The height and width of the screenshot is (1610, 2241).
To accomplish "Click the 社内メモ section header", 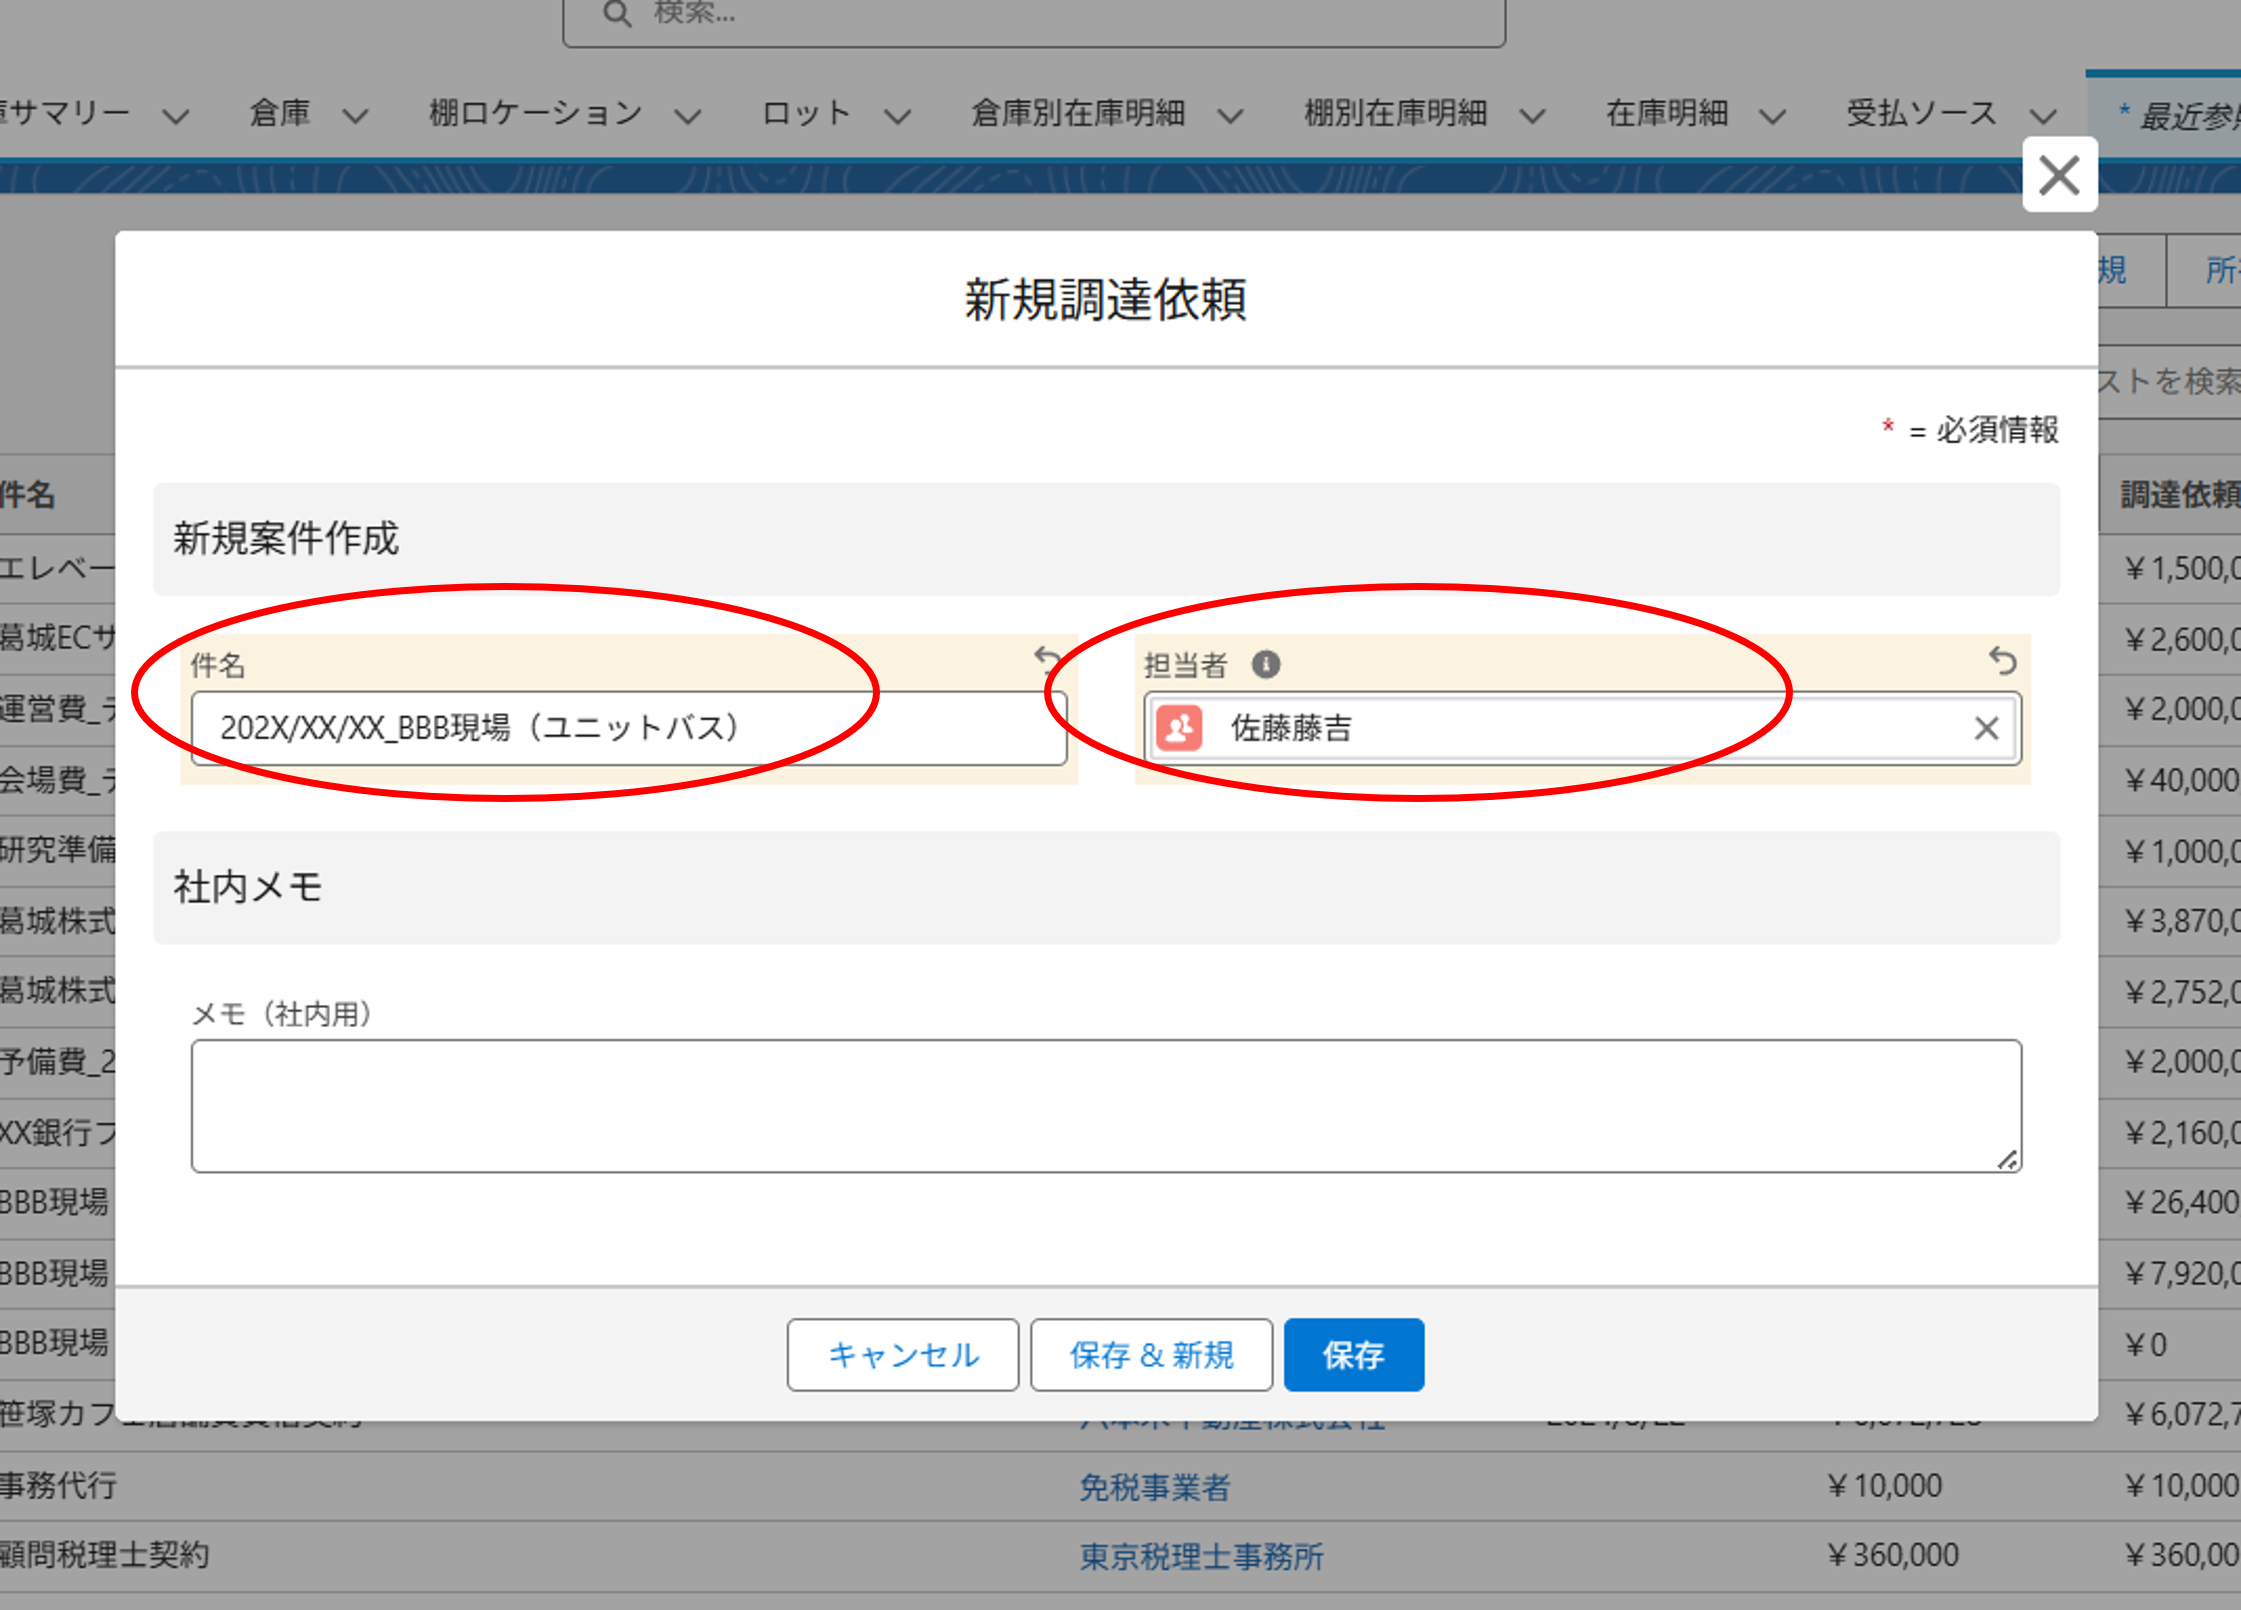I will [1106, 888].
